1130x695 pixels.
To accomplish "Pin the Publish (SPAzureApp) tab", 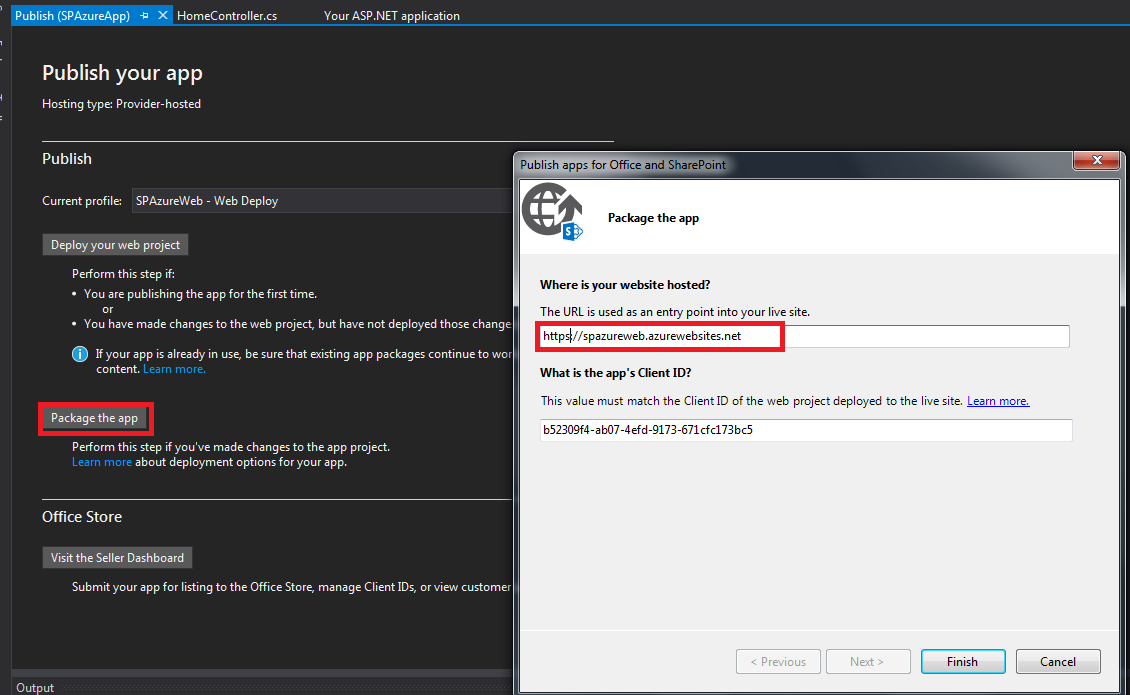I will point(144,15).
